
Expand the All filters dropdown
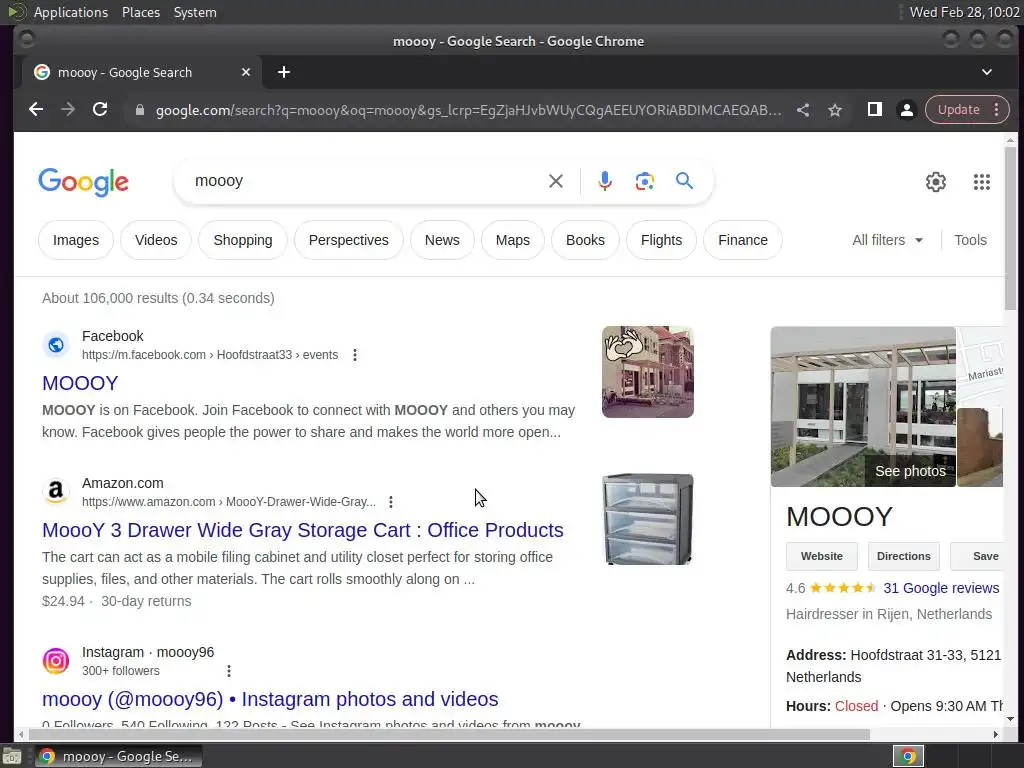888,240
